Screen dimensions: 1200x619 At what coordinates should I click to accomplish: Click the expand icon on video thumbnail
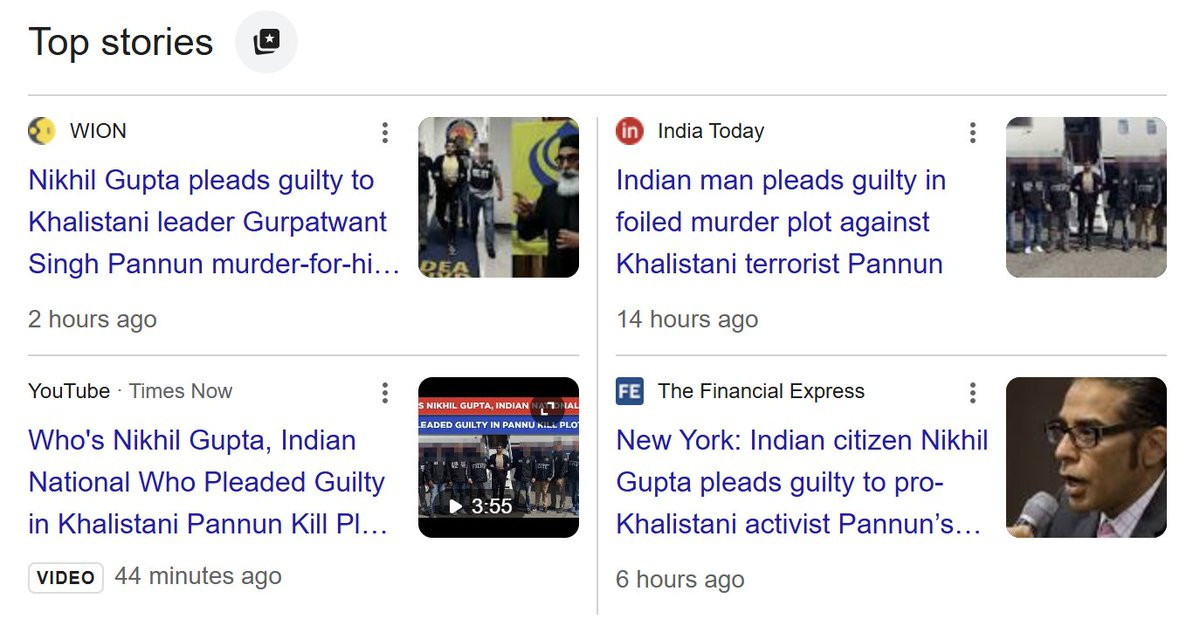coord(547,406)
